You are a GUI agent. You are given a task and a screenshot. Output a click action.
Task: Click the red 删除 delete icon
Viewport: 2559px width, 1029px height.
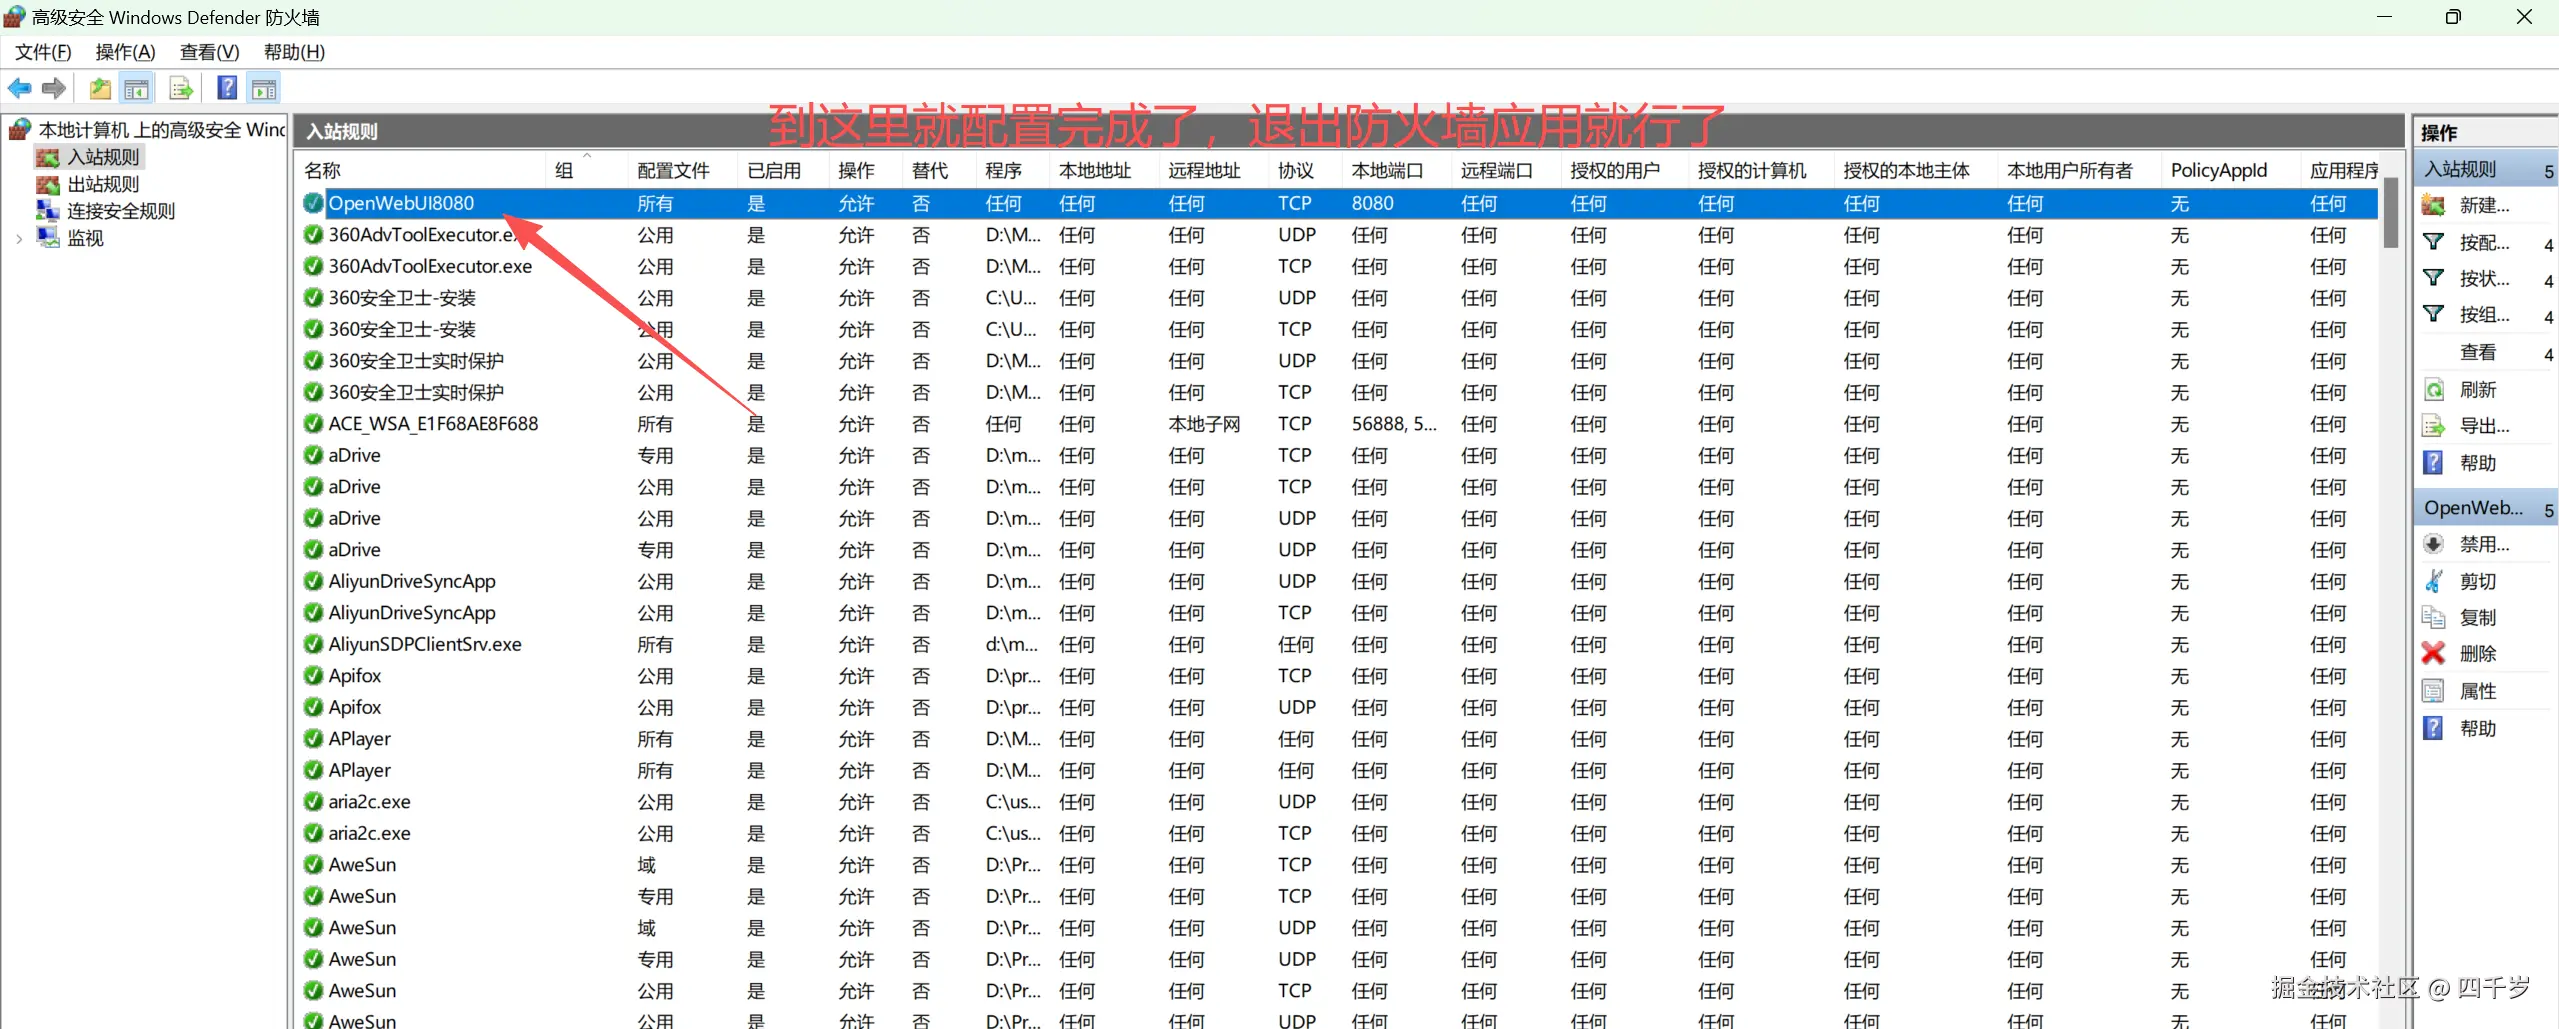point(2434,654)
